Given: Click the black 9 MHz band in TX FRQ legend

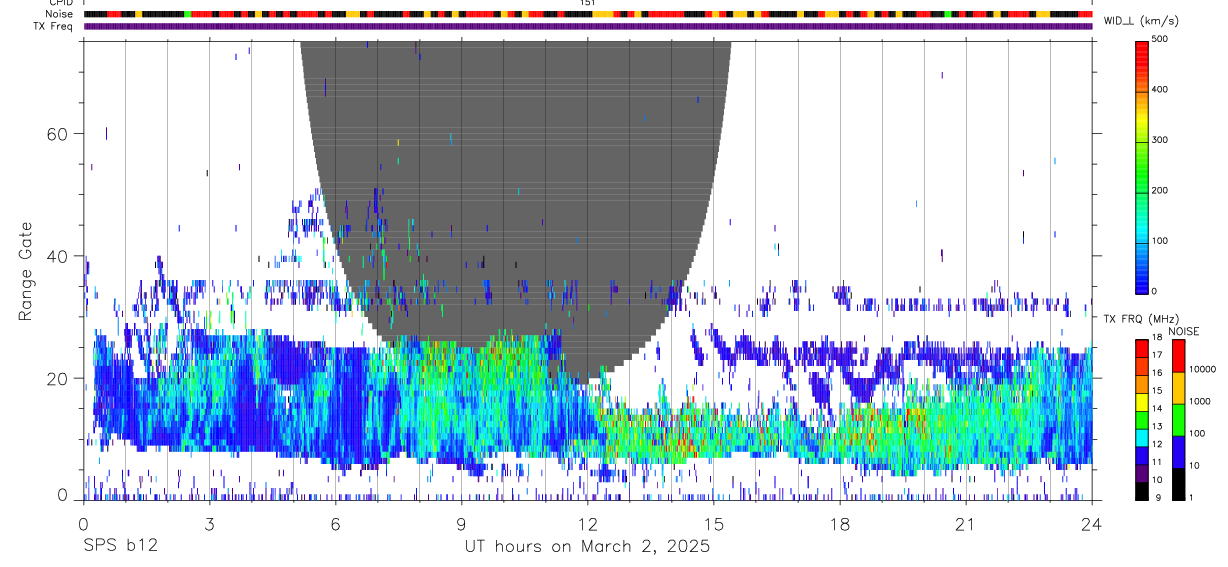Looking at the screenshot, I should click(x=1142, y=491).
